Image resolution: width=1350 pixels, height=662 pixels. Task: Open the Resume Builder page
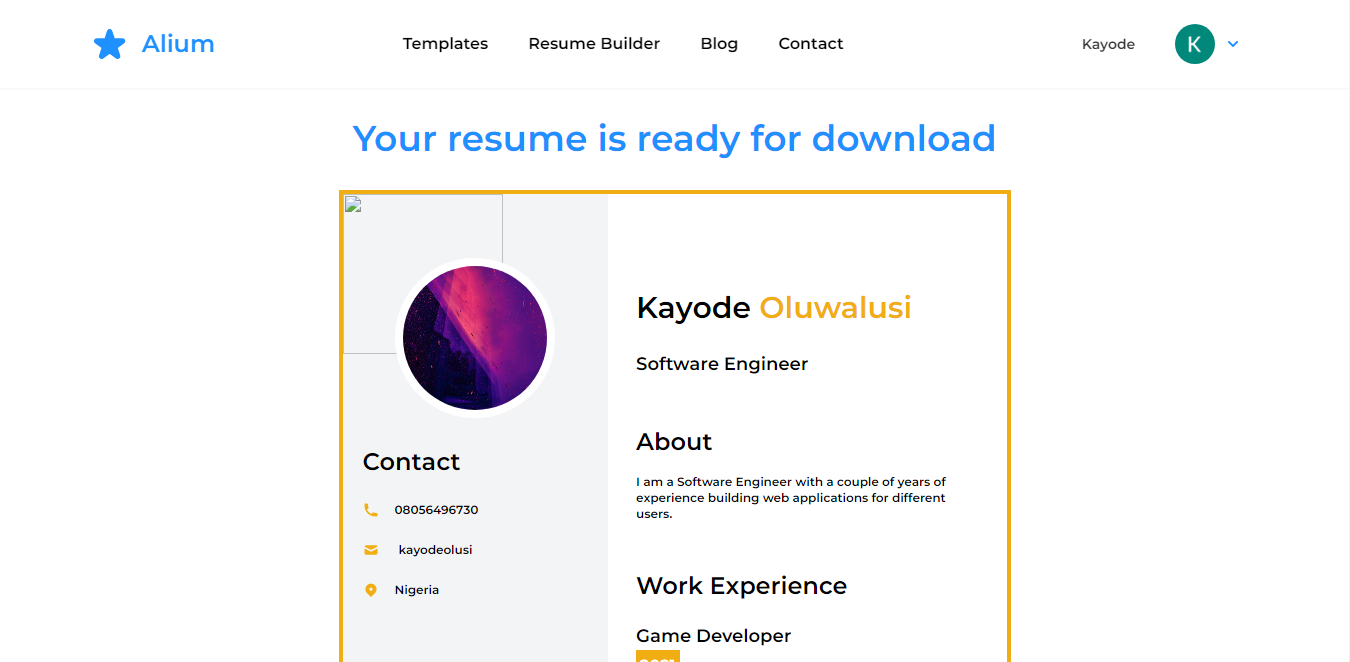click(594, 44)
